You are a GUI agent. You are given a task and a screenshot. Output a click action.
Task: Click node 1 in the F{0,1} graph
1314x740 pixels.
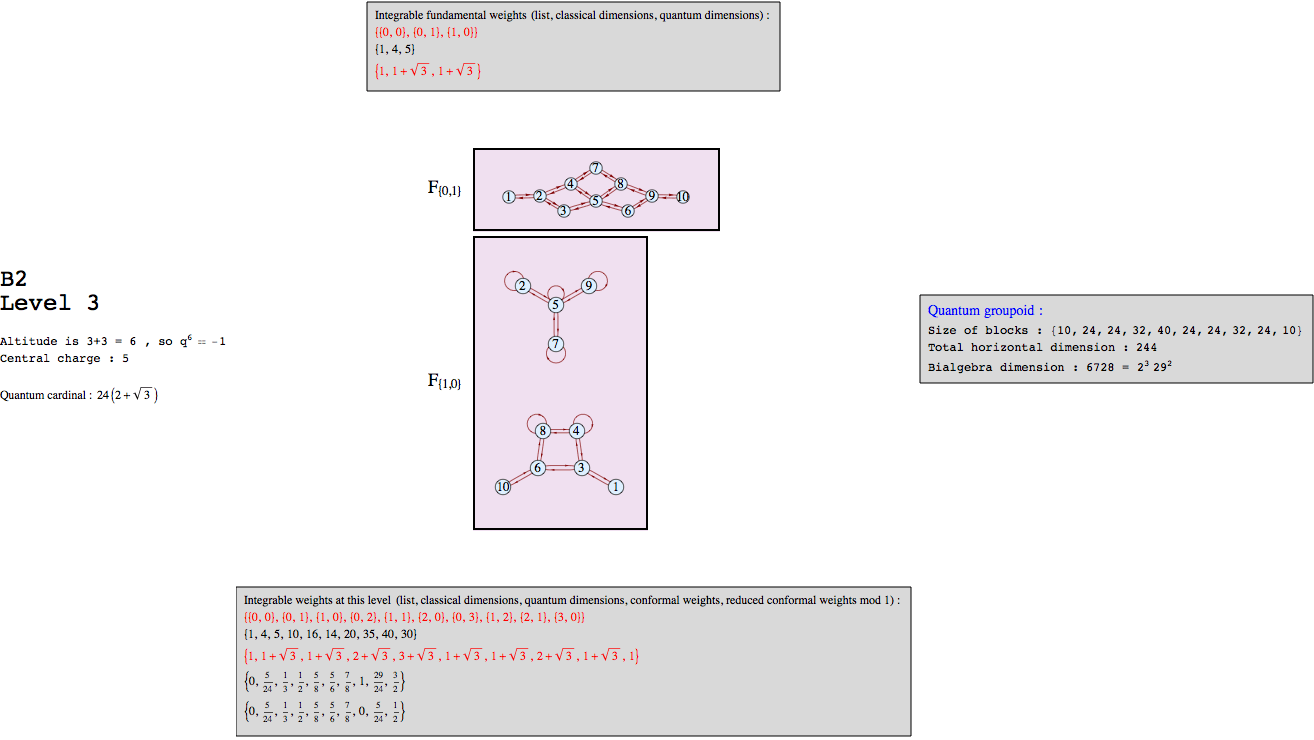509,197
